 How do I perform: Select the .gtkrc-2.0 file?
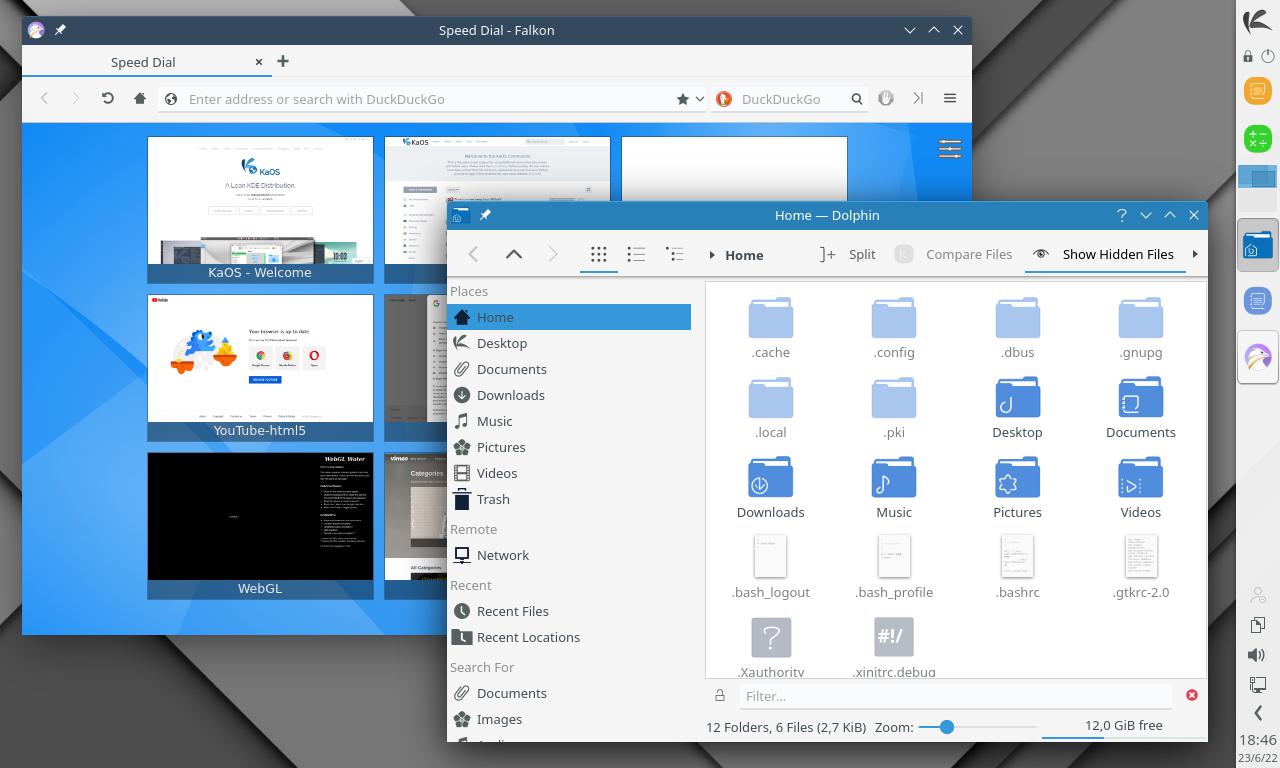pyautogui.click(x=1140, y=567)
